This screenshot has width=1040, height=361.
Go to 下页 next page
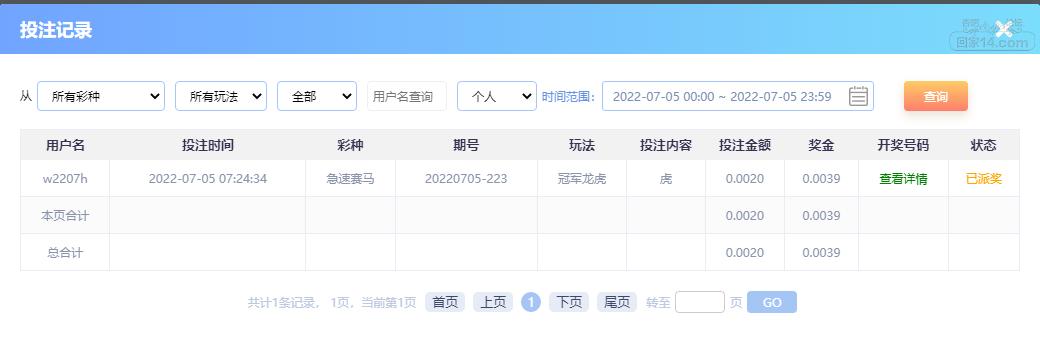[569, 303]
